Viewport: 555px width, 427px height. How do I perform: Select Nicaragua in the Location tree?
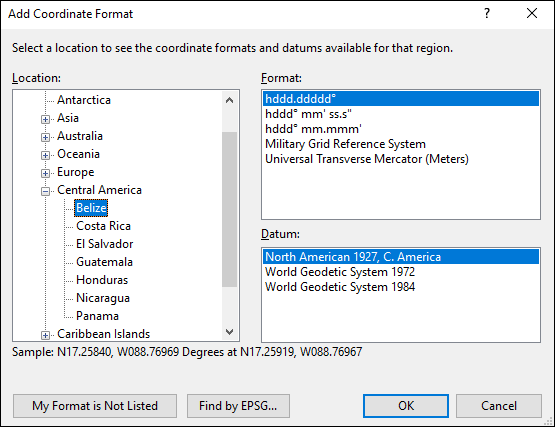[x=103, y=298]
